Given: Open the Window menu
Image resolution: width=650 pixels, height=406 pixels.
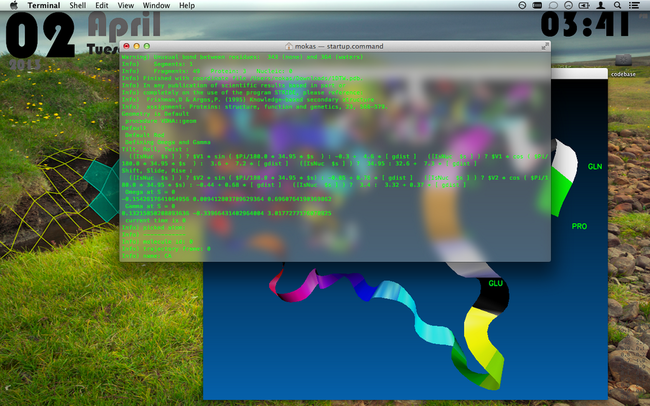Looking at the screenshot, I should [155, 5].
